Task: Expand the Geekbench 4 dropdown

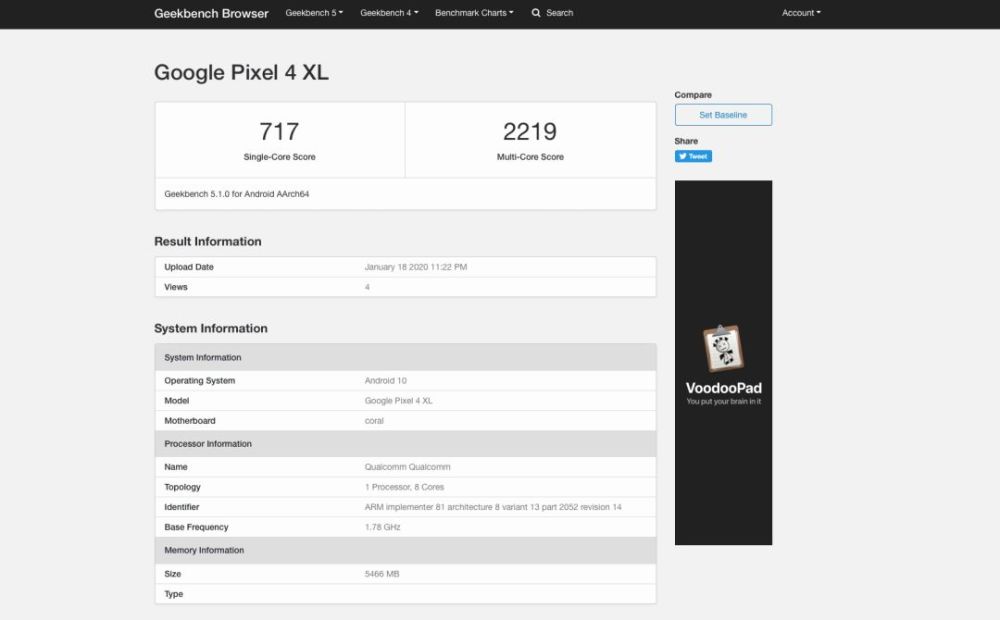Action: [389, 13]
